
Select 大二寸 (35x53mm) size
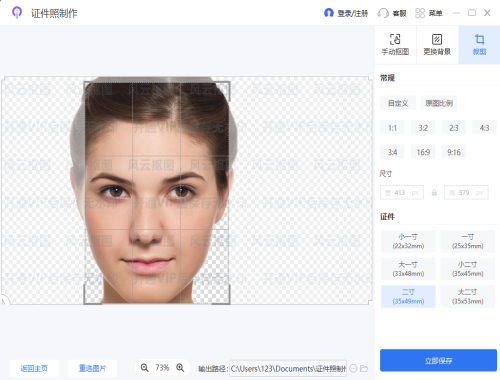[x=468, y=296]
